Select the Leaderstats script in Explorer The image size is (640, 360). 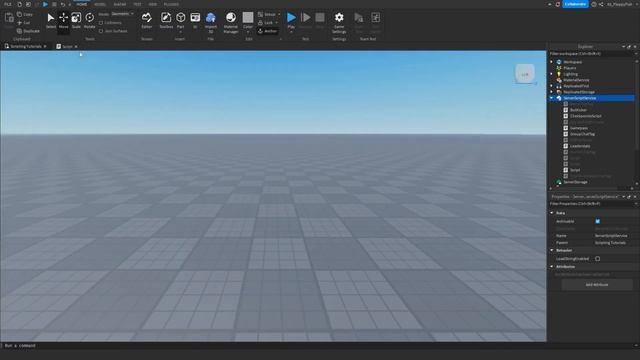coord(580,146)
